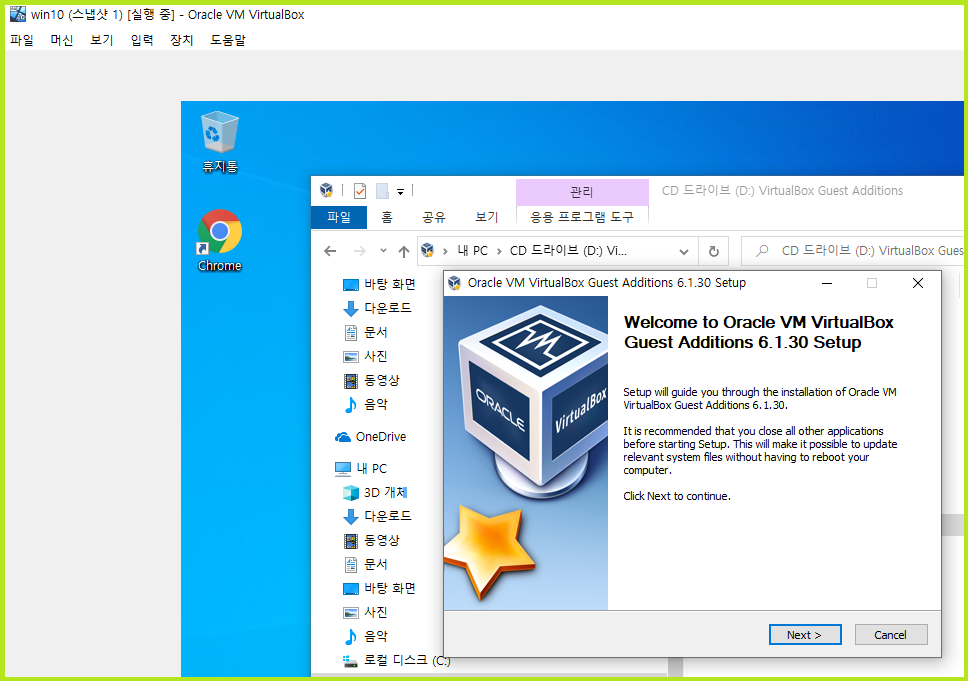
Task: Open the 파일 tab in Explorer ribbon
Action: click(339, 217)
